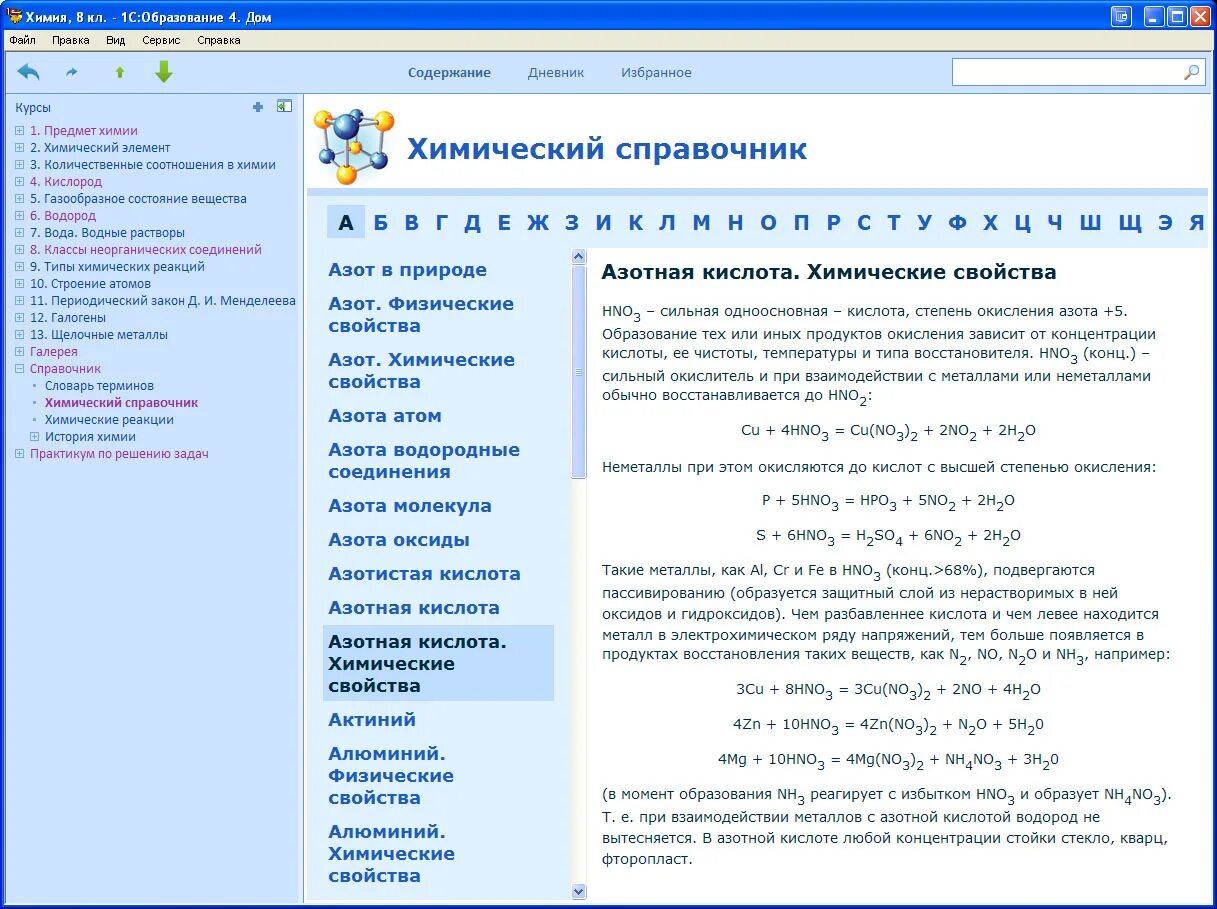1217x909 pixels.
Task: Open the 'Азот в природе' article
Action: tap(408, 270)
